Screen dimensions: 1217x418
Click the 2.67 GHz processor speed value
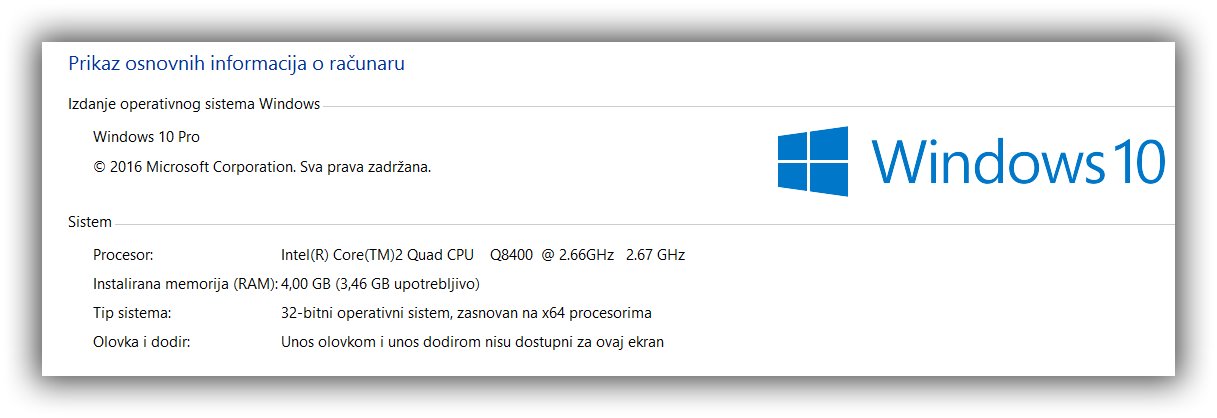[x=655, y=254]
